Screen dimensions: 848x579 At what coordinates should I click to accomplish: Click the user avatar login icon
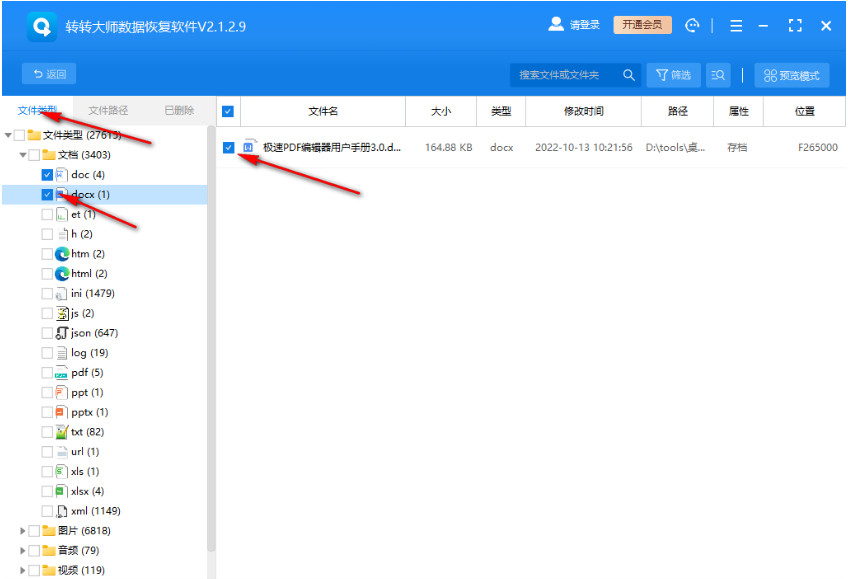coord(556,25)
